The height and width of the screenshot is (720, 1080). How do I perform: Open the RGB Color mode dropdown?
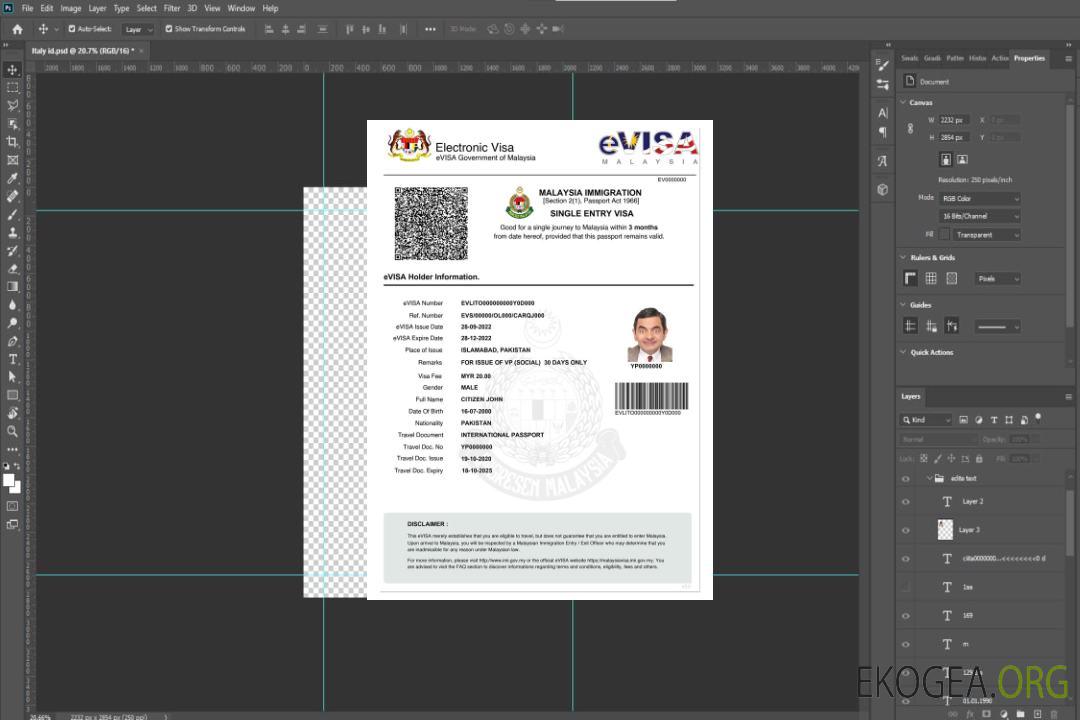click(x=979, y=198)
